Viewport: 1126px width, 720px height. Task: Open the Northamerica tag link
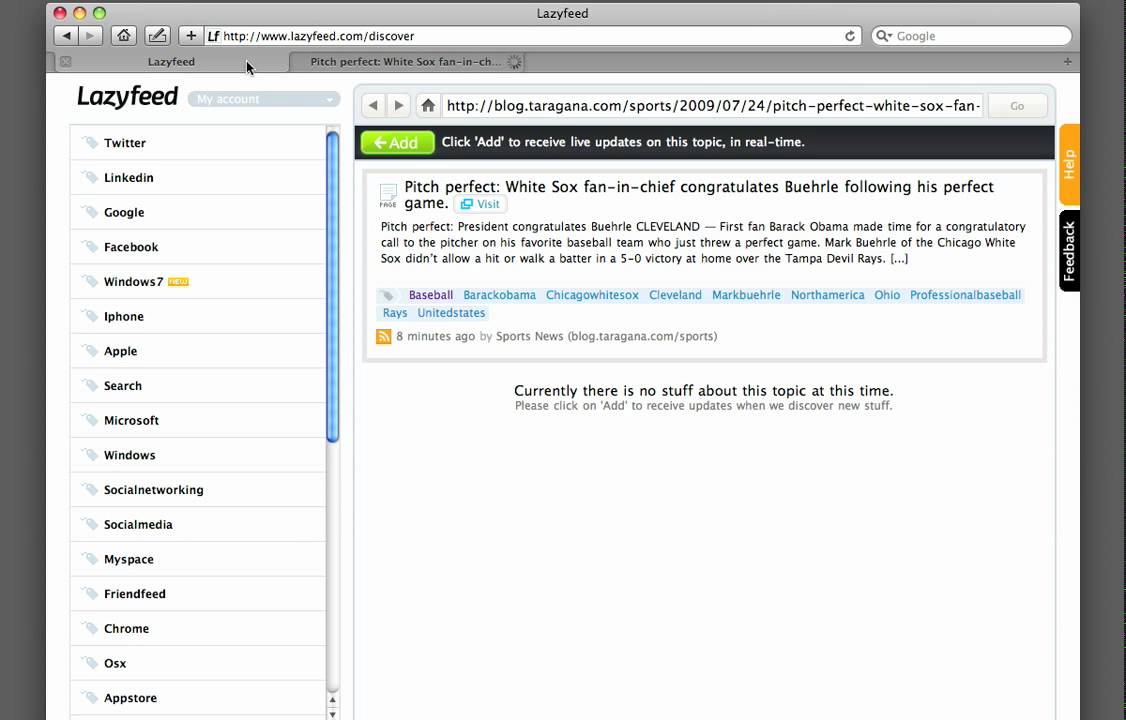pyautogui.click(x=827, y=295)
